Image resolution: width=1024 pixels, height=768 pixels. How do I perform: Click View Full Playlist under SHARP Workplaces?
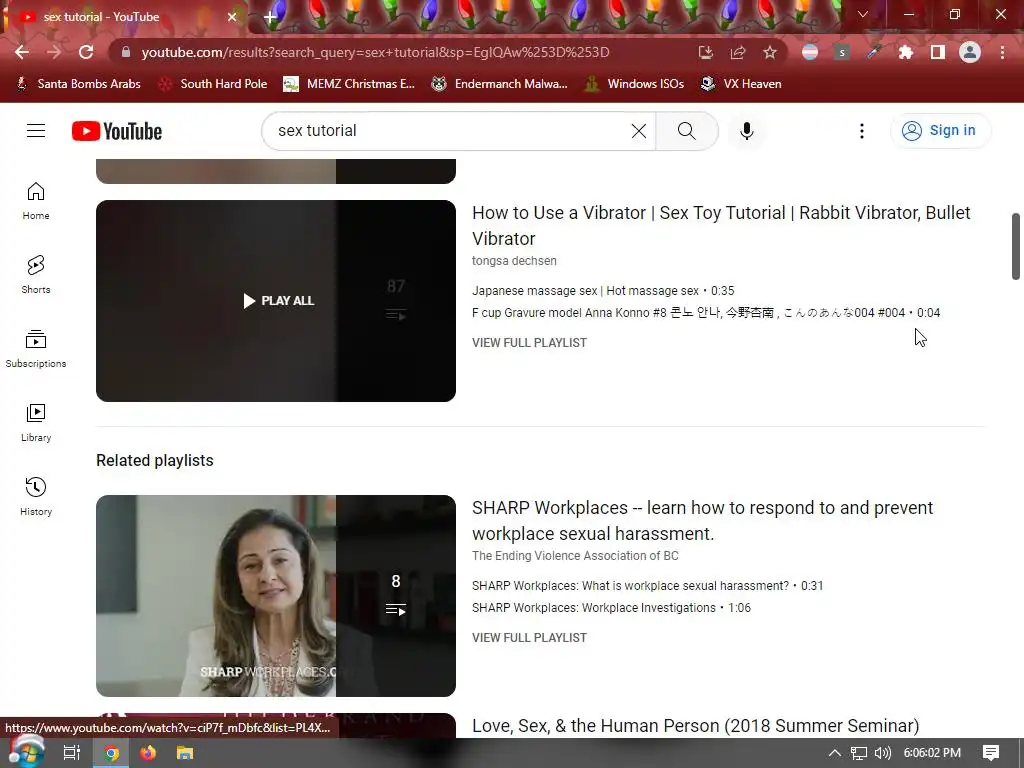point(530,638)
